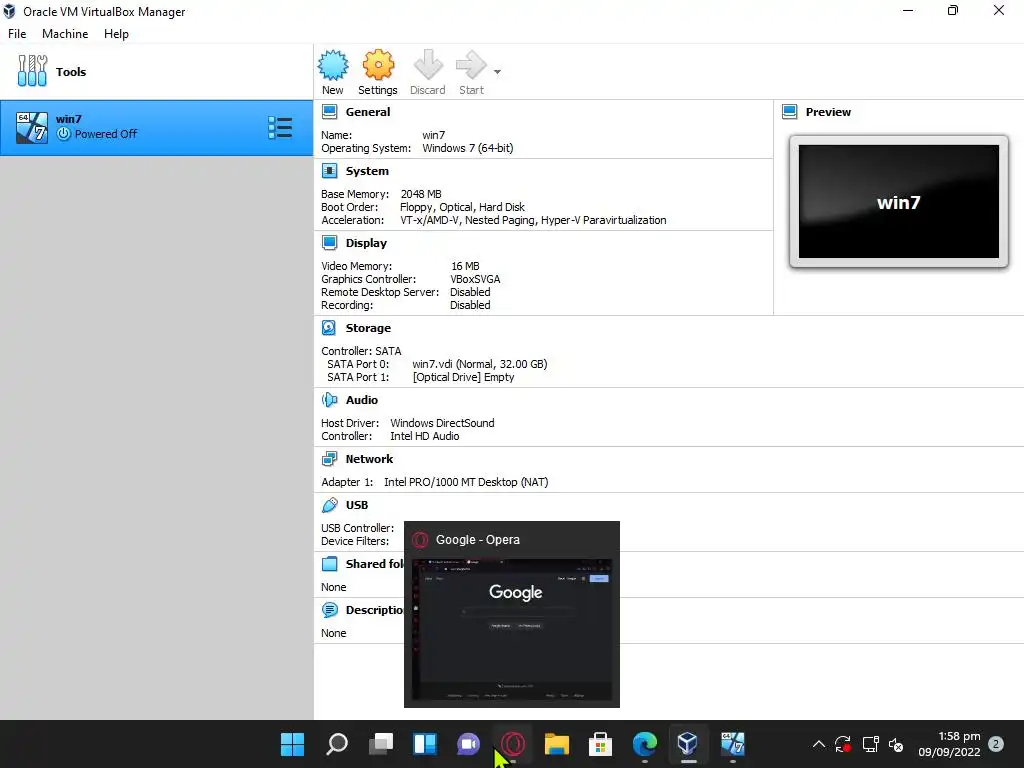Image resolution: width=1024 pixels, height=768 pixels.
Task: Click the Storage section disk icon
Action: click(330, 328)
